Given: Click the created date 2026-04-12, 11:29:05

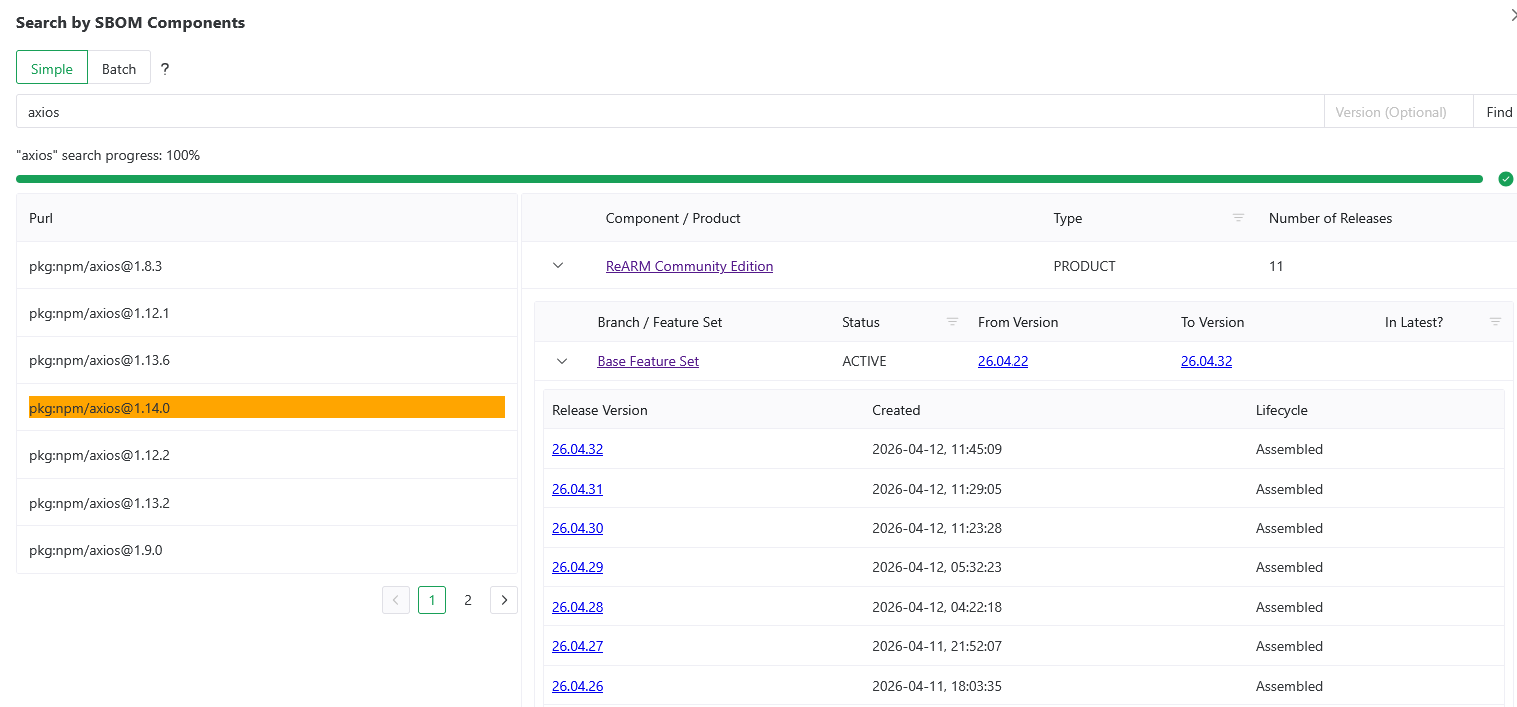Looking at the screenshot, I should click(x=937, y=489).
